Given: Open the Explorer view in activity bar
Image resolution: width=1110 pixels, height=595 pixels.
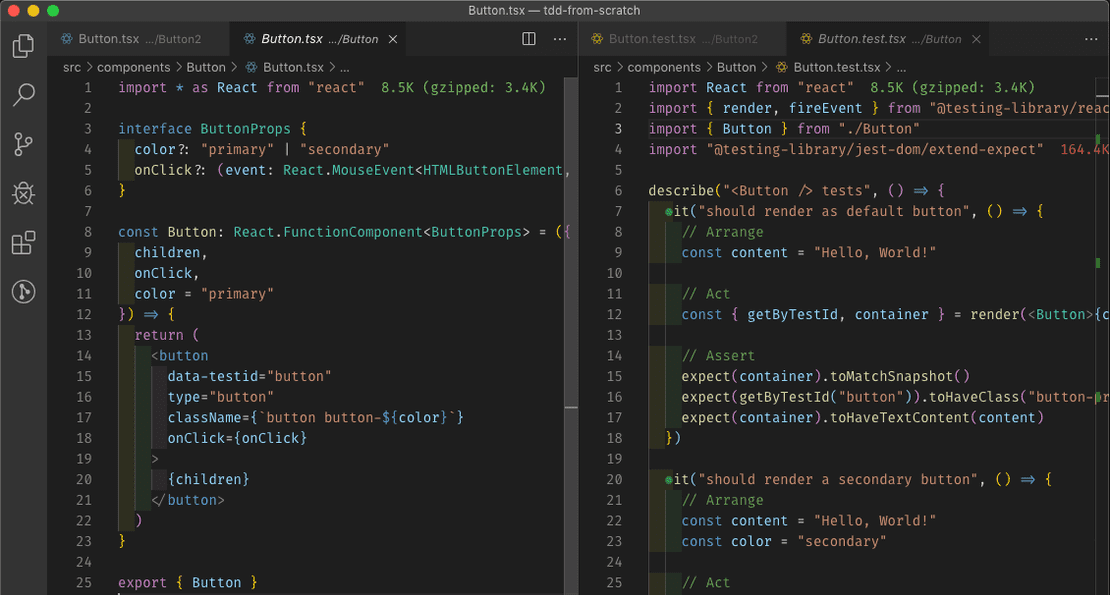Looking at the screenshot, I should coord(23,46).
